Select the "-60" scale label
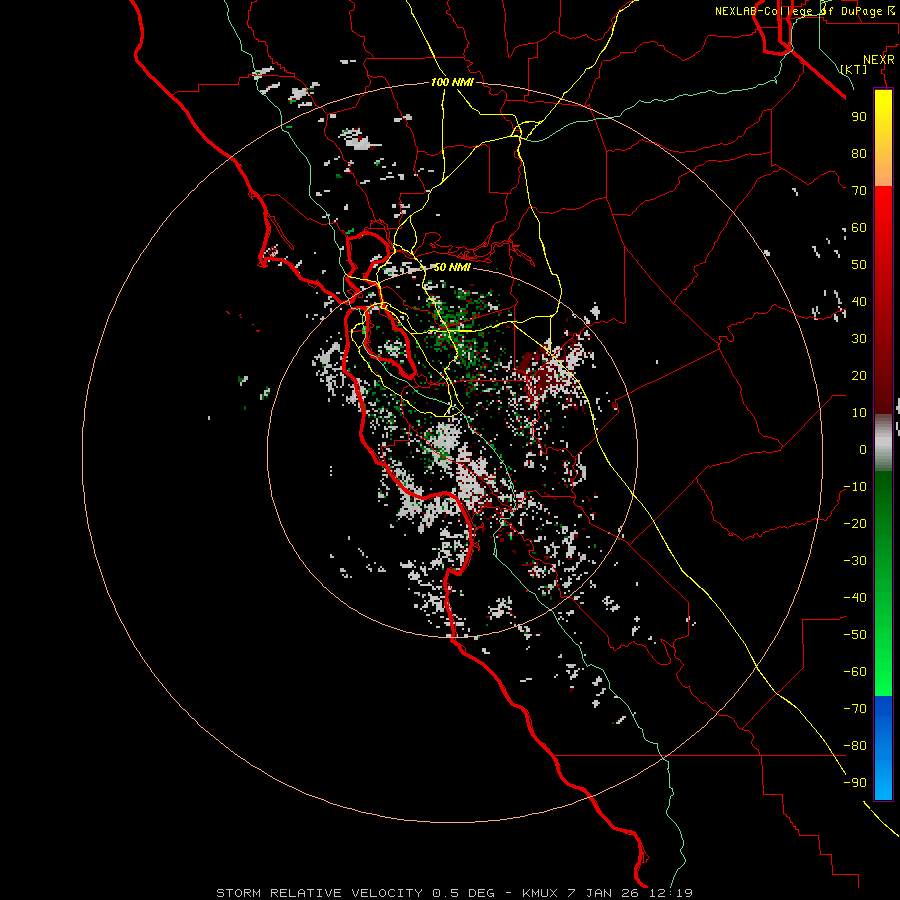 tap(855, 672)
